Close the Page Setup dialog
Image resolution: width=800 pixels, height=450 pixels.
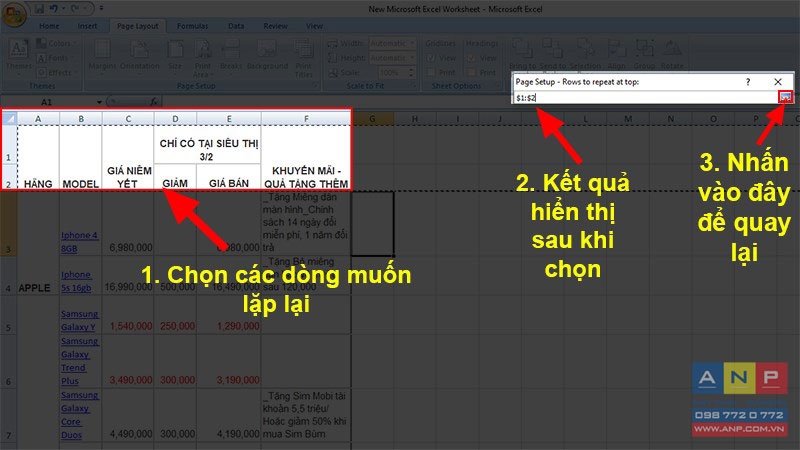[x=778, y=82]
